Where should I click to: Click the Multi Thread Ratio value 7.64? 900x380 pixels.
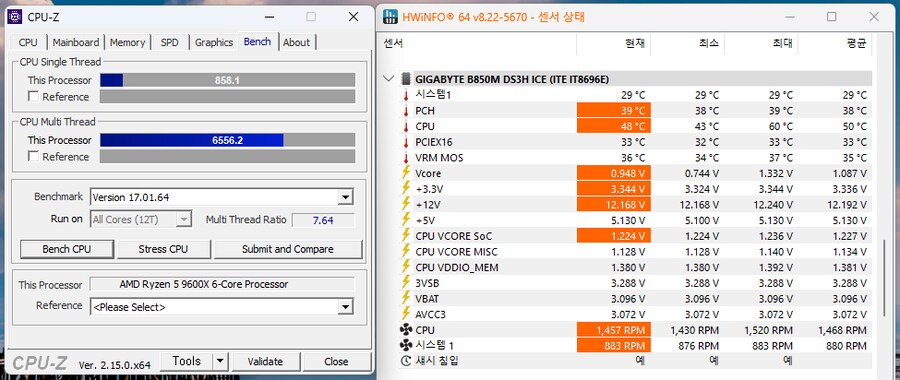[x=323, y=220]
